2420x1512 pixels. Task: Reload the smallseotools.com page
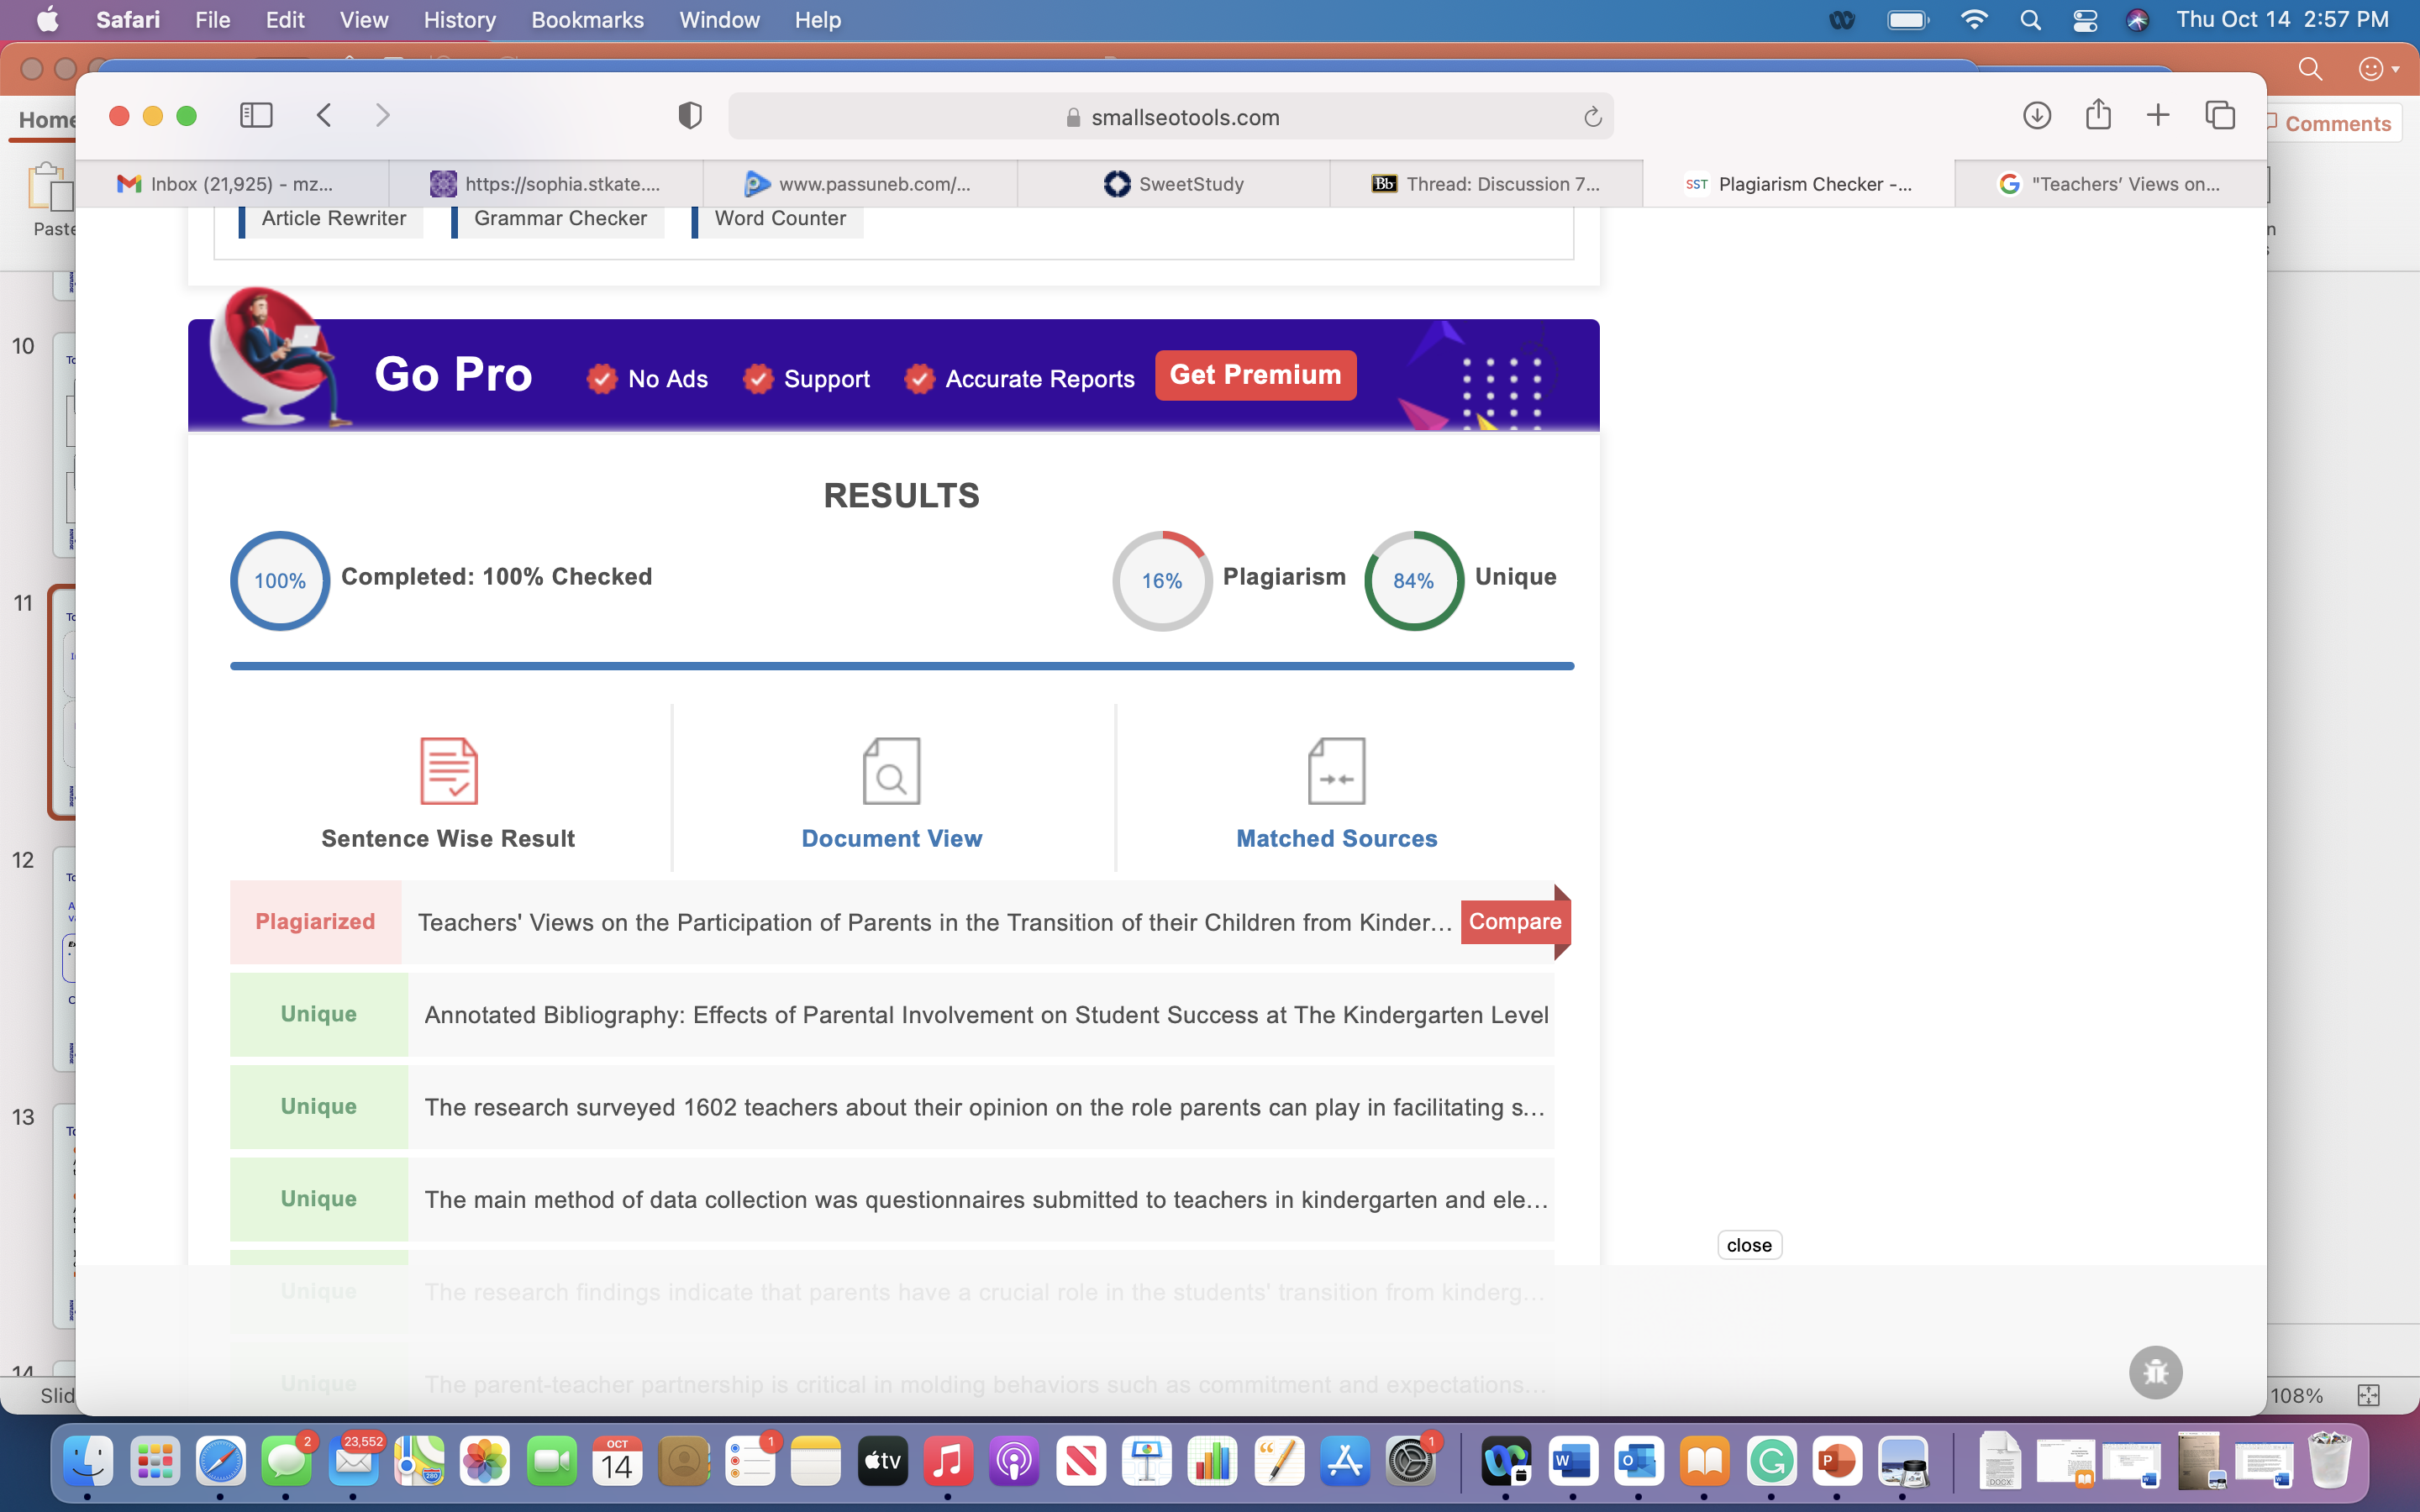pos(1593,118)
